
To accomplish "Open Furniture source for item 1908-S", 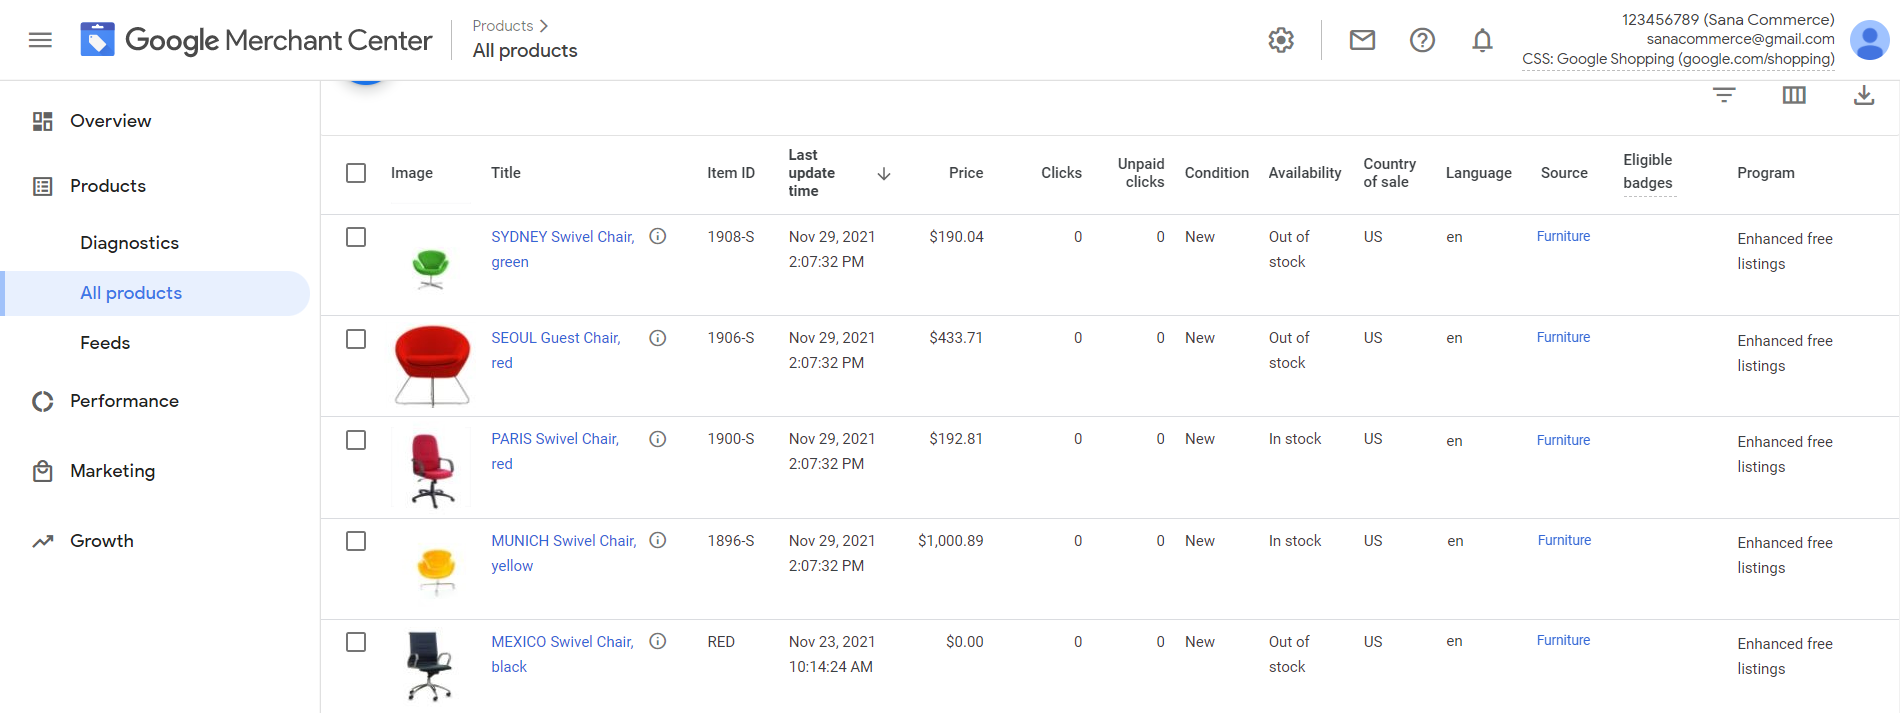I will tap(1563, 236).
